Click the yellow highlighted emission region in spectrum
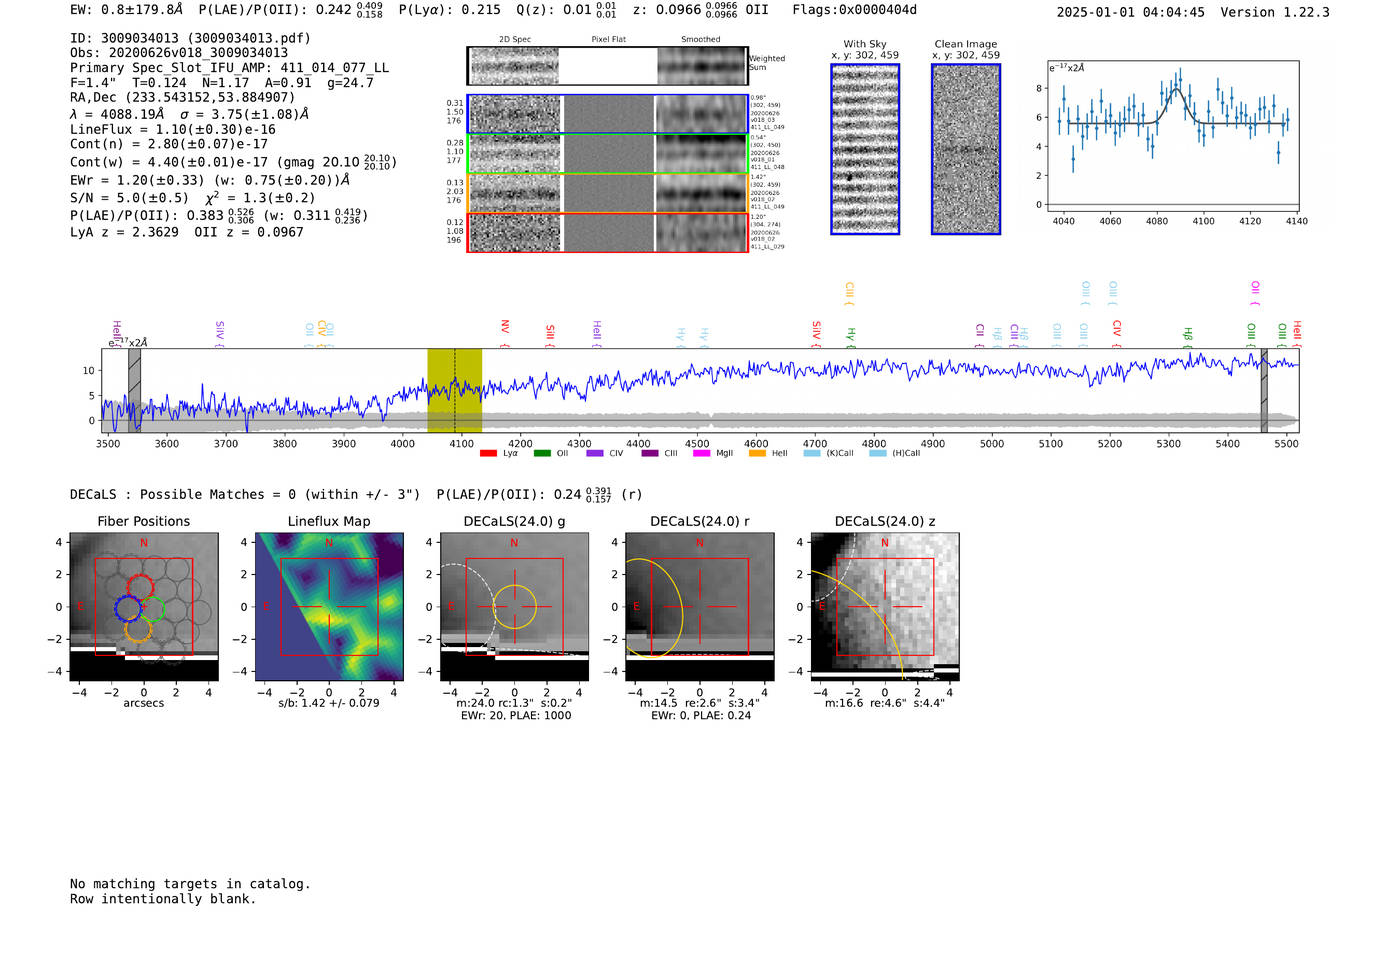1400x953 pixels. (x=455, y=390)
